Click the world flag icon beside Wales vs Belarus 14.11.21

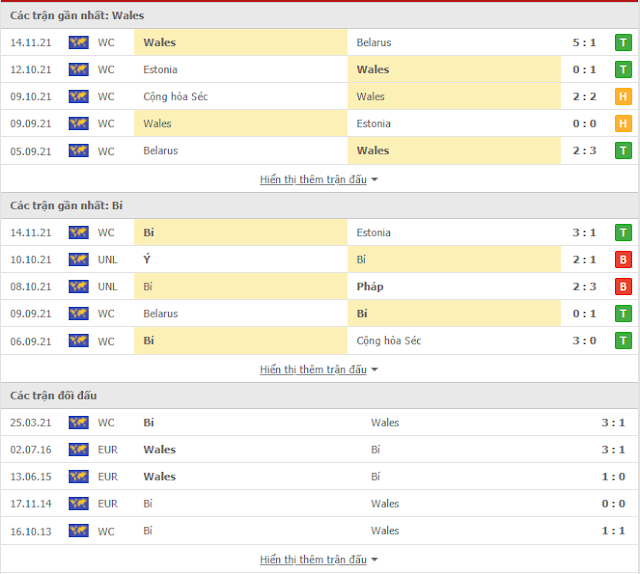[78, 43]
